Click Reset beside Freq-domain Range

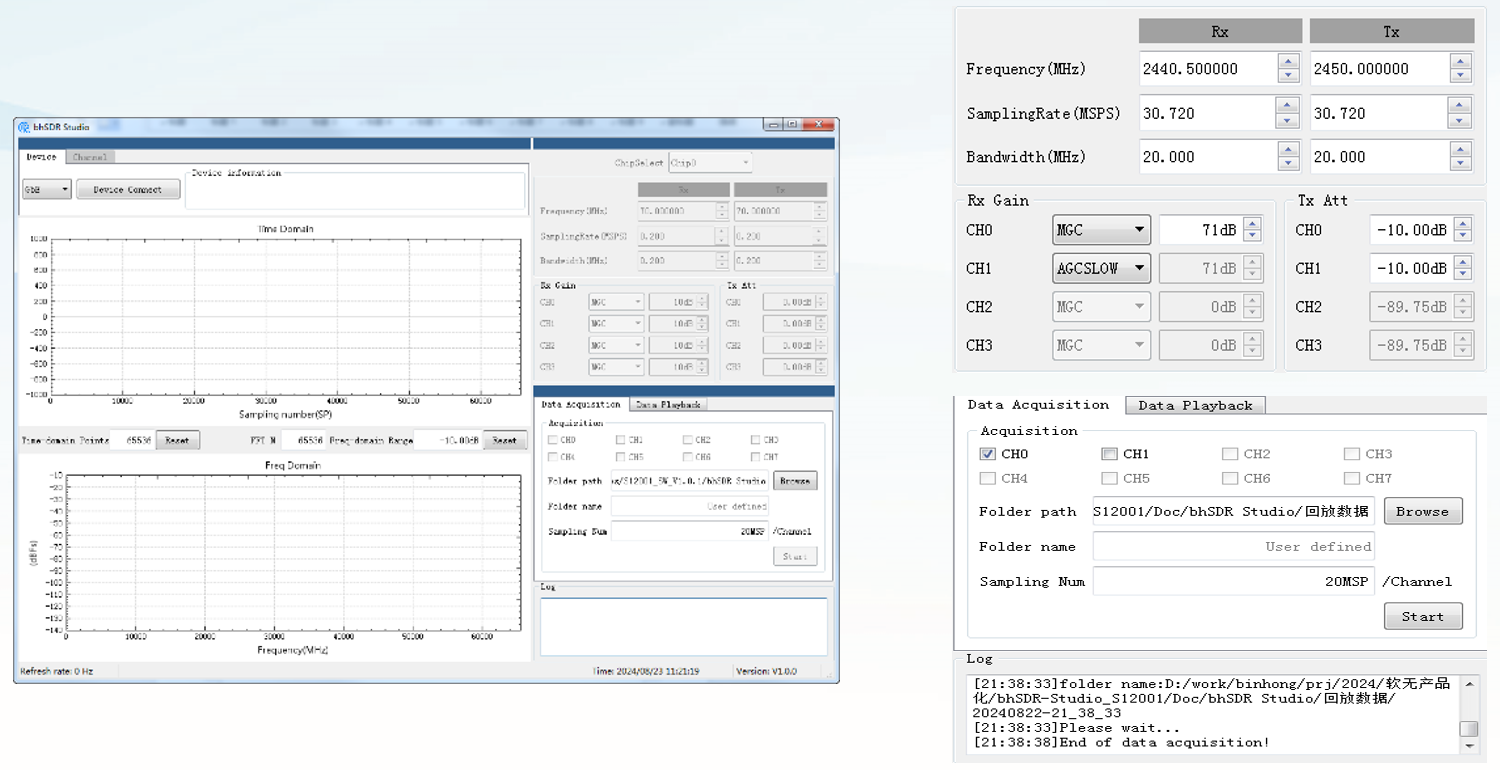coord(505,440)
